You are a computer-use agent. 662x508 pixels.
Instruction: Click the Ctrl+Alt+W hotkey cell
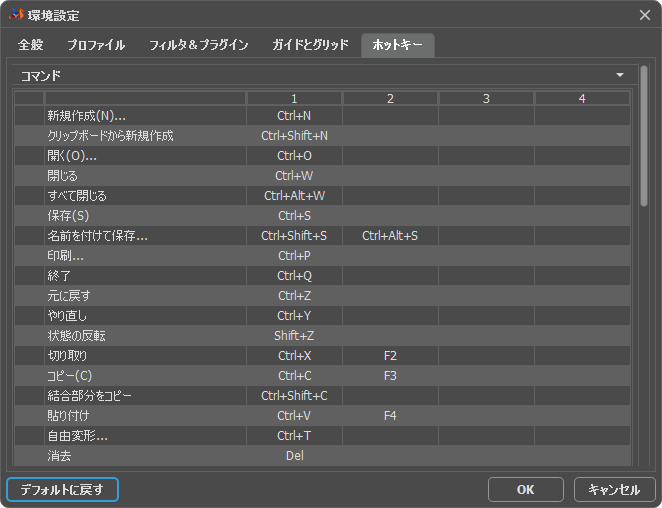(x=294, y=196)
